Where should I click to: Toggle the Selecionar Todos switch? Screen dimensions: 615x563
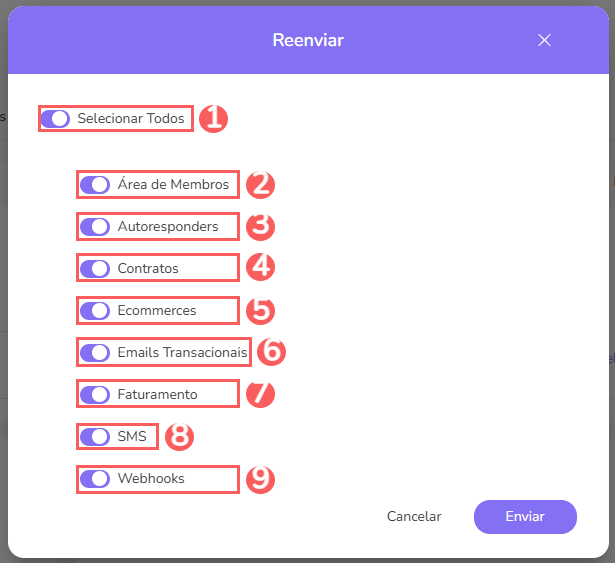click(x=56, y=119)
